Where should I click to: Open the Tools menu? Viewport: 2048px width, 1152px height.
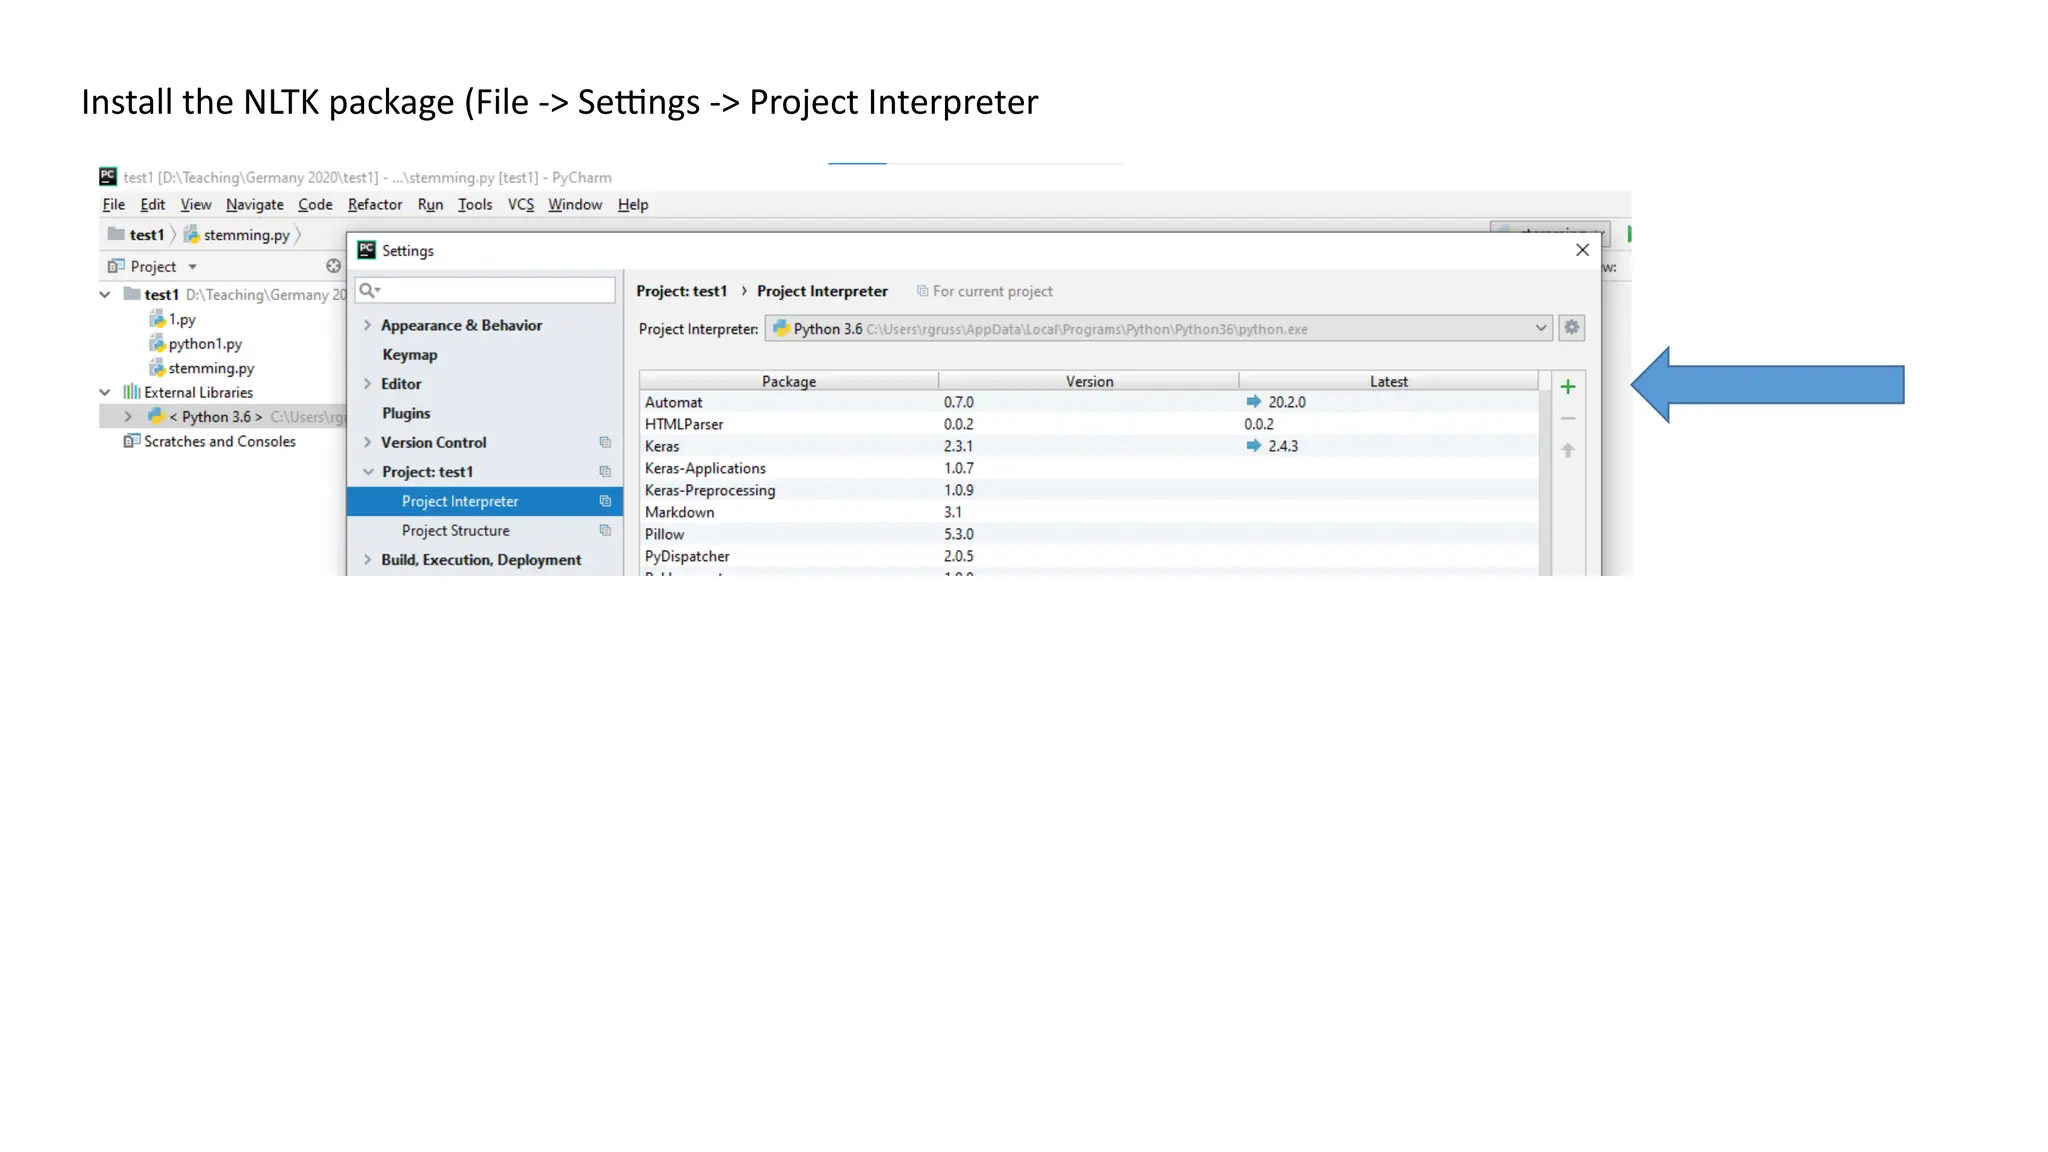tap(475, 204)
